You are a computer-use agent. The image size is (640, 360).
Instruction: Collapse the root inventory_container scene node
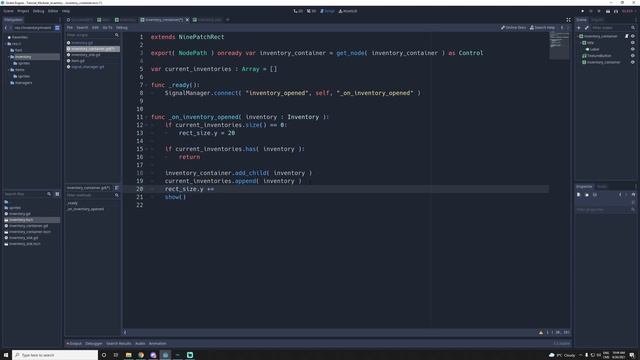click(x=578, y=36)
